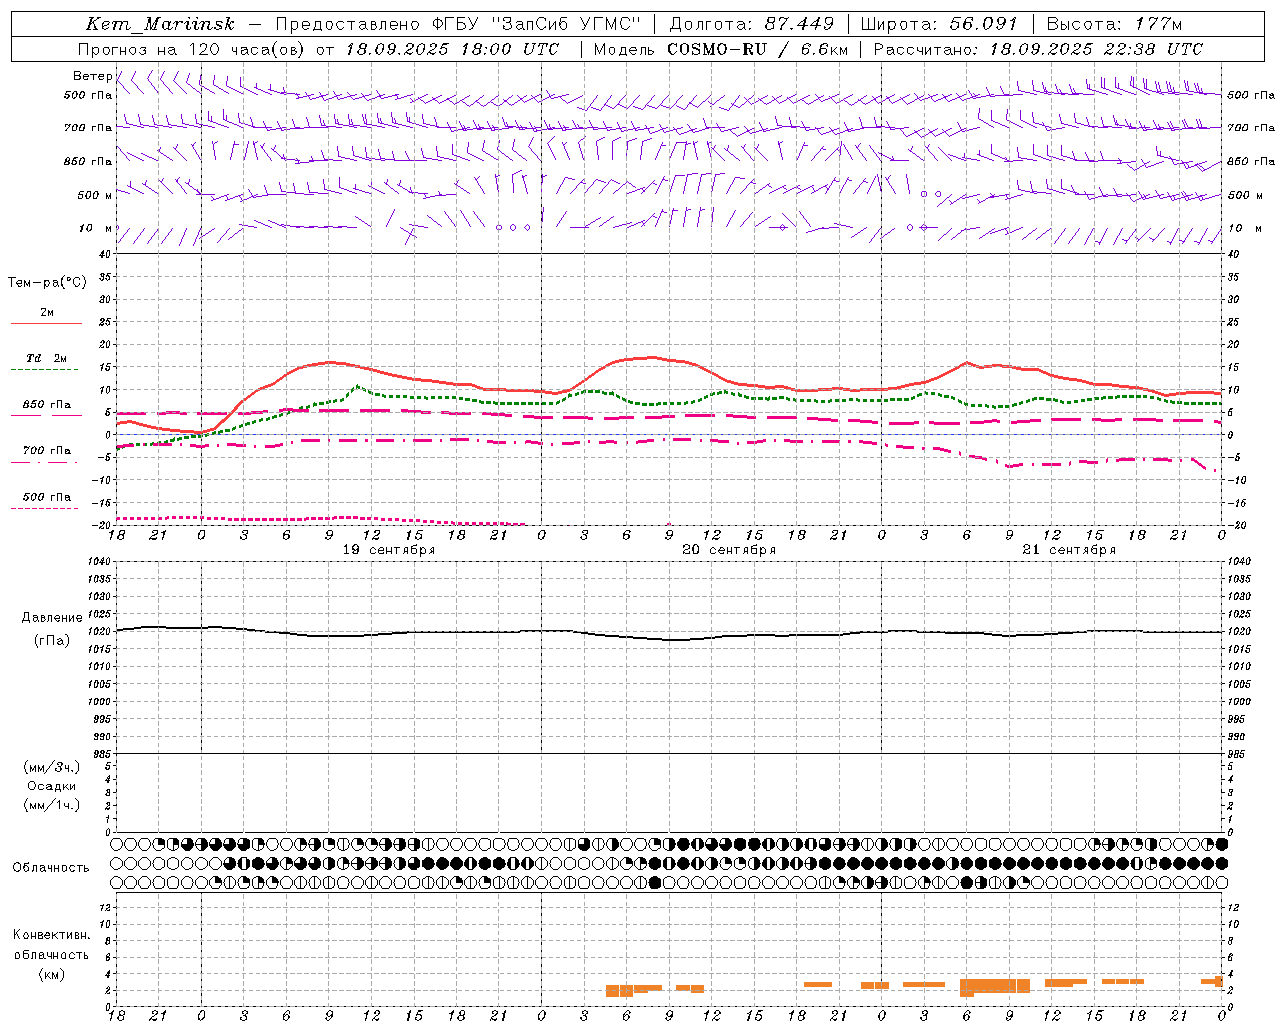Click the Широта: 56.091 value
The image size is (1280, 1024).
point(938,24)
